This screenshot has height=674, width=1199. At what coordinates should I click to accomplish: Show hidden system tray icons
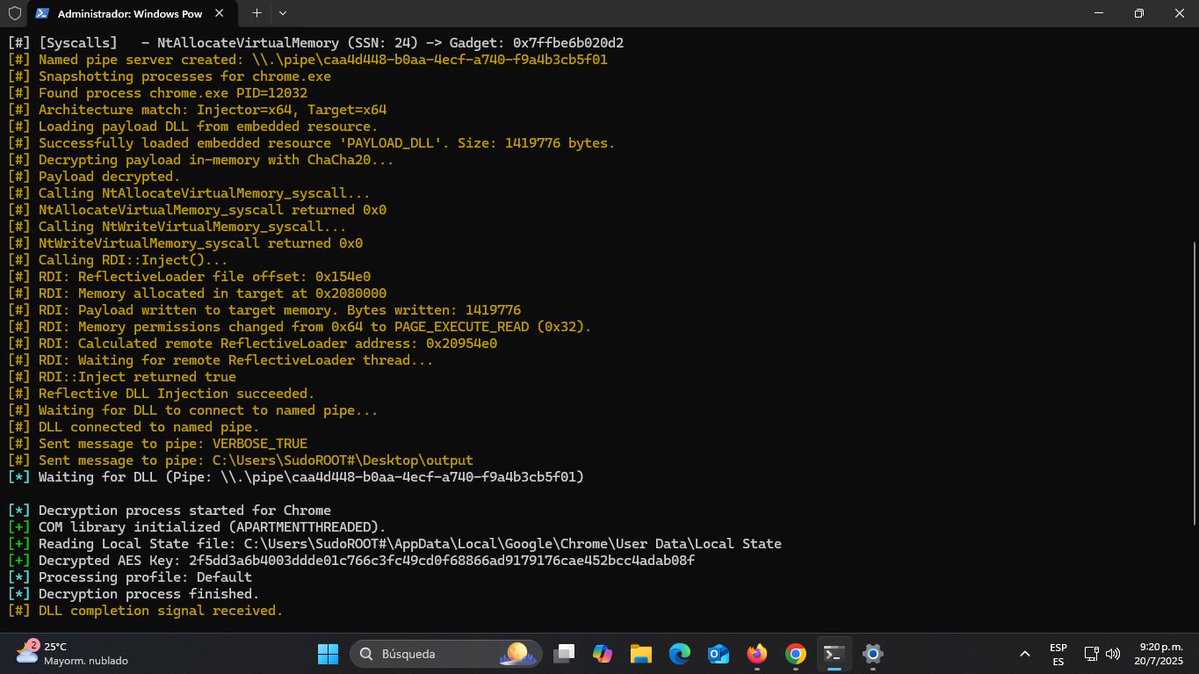[x=1025, y=654]
